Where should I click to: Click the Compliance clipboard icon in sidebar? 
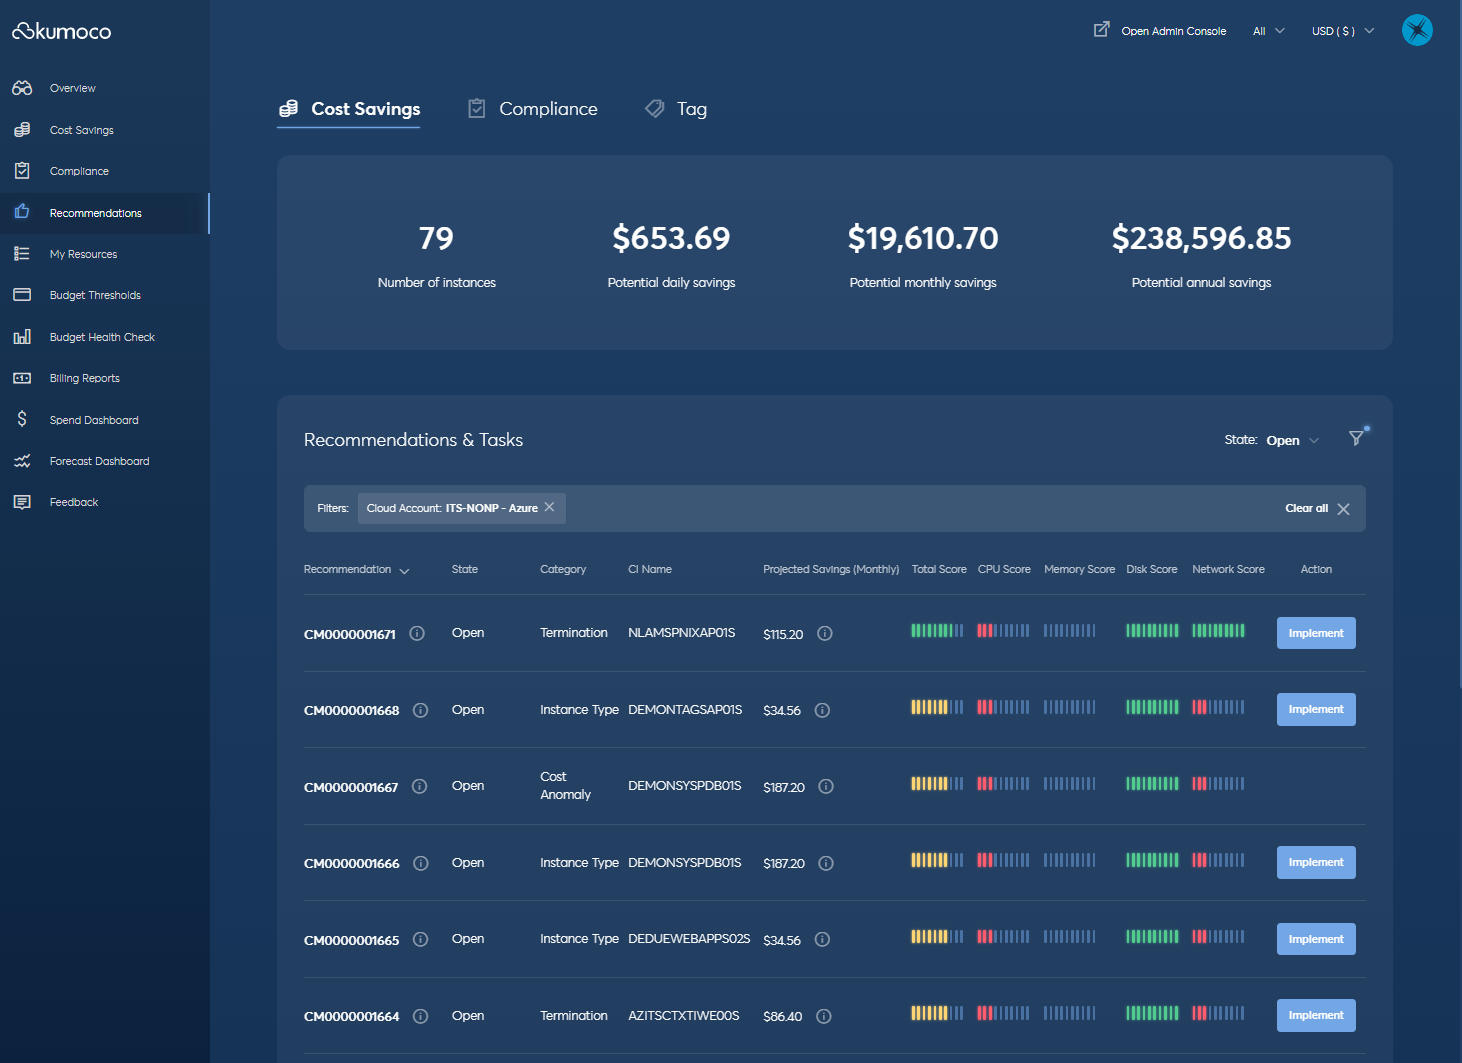tap(22, 170)
